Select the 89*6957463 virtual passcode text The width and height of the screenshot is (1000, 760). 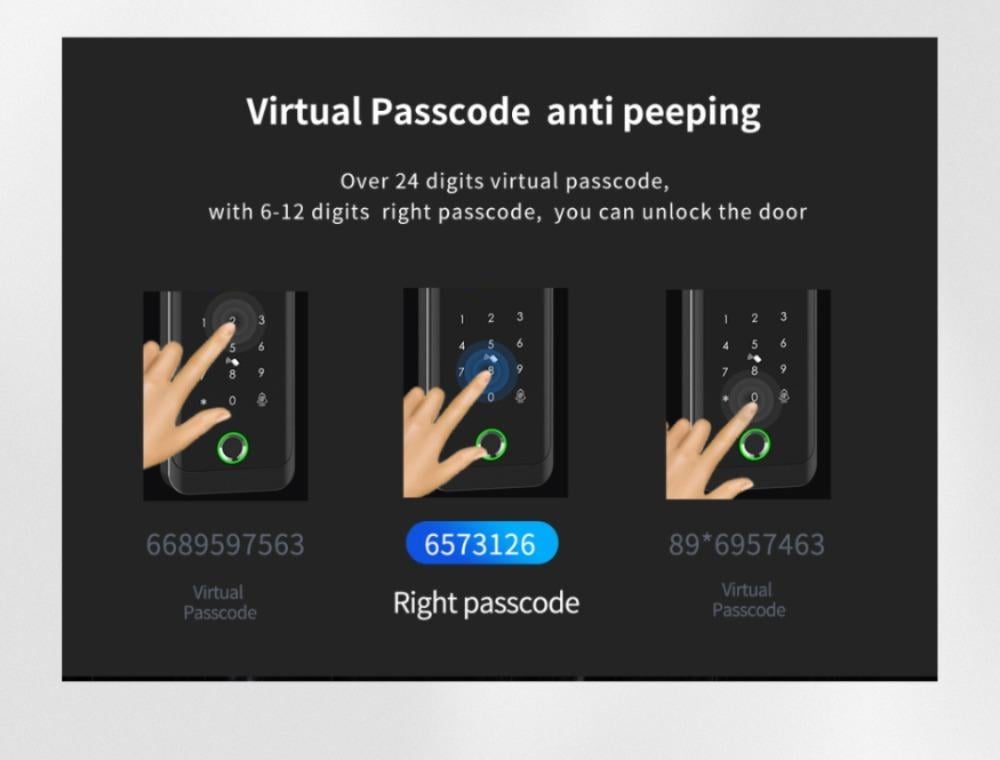pyautogui.click(x=747, y=544)
